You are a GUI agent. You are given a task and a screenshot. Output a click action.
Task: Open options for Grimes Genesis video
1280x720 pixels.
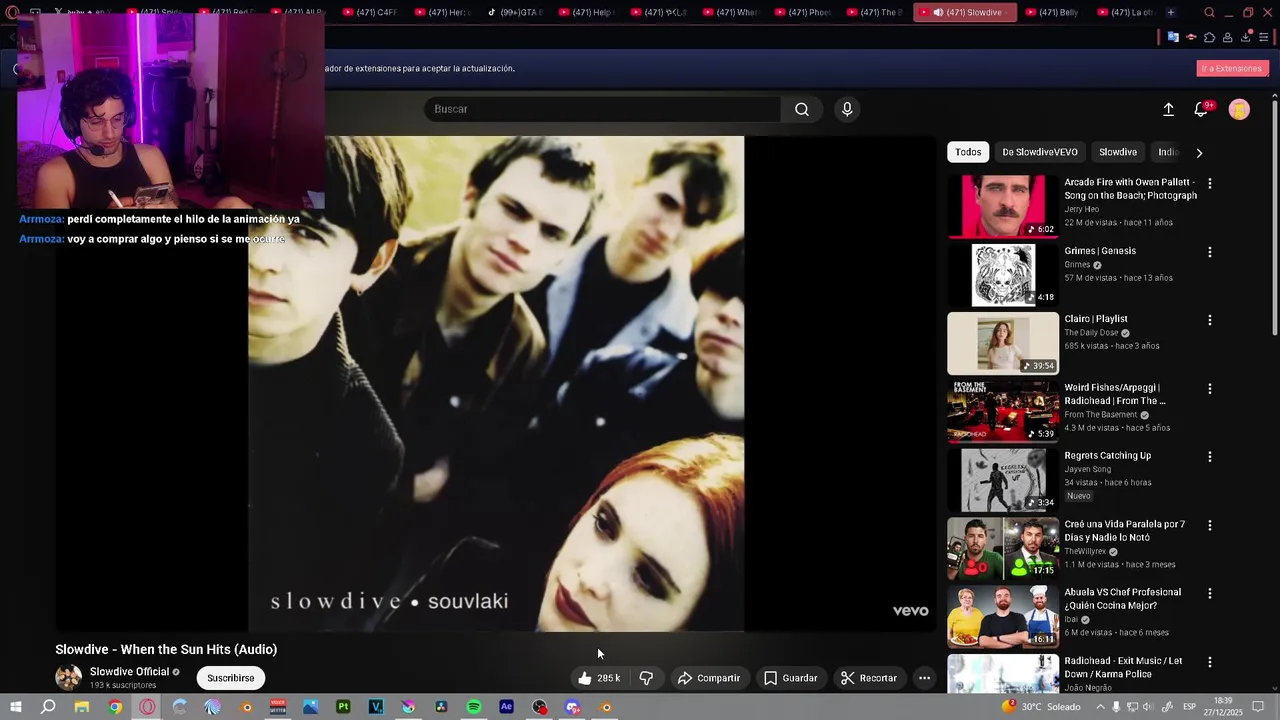[1209, 252]
